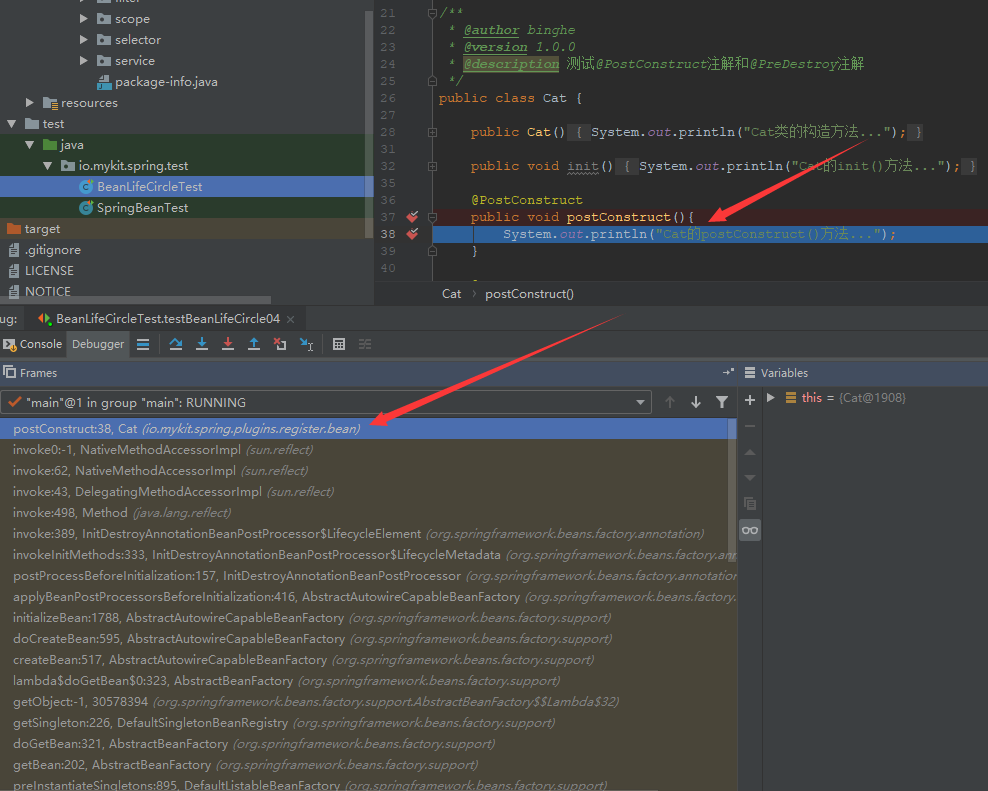Click postConstruct() in the editor breadcrumb
The height and width of the screenshot is (791, 988).
coord(529,294)
